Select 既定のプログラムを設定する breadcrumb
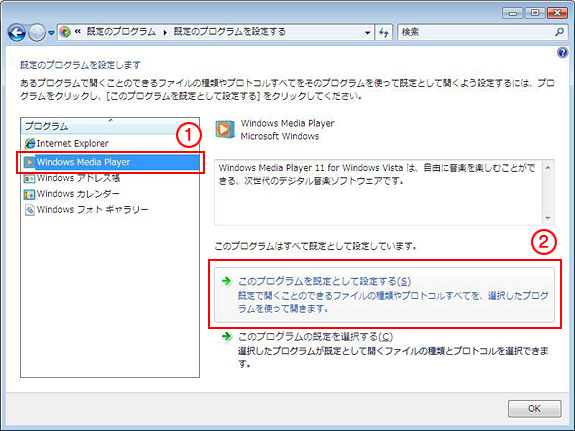Viewport: 575px width, 431px height. 230,32
